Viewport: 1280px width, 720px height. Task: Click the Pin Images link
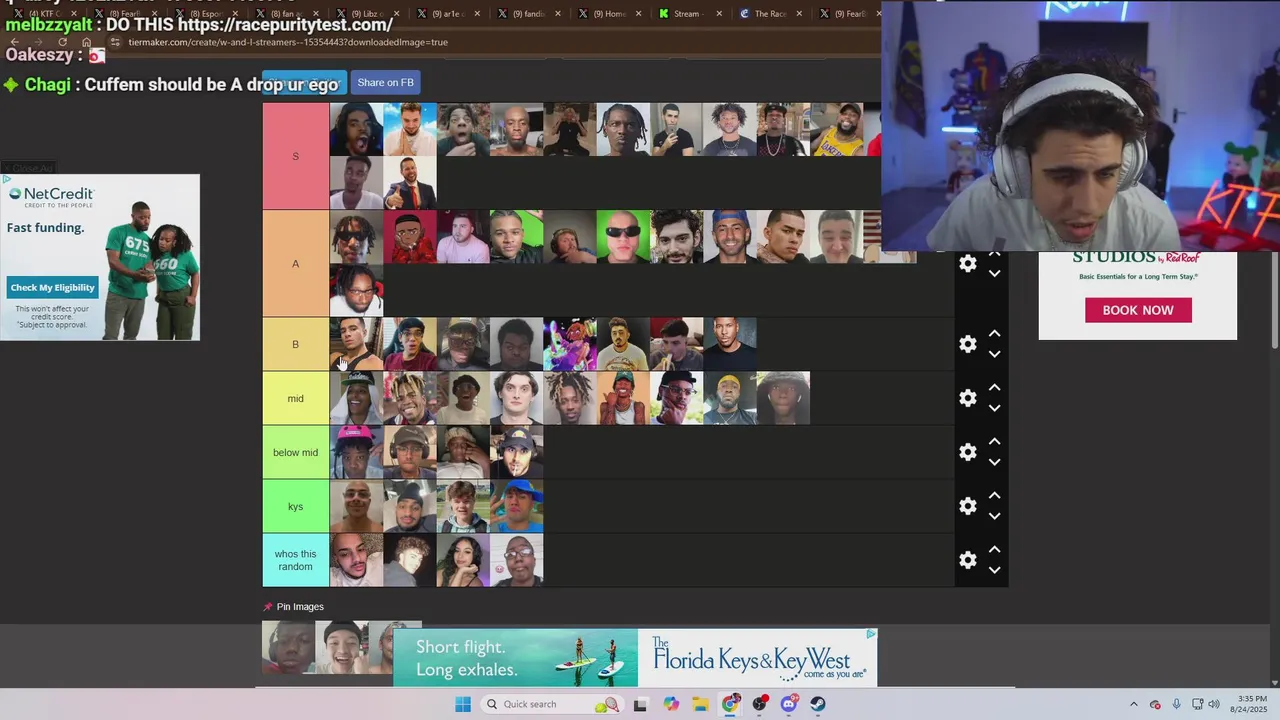[x=294, y=607]
